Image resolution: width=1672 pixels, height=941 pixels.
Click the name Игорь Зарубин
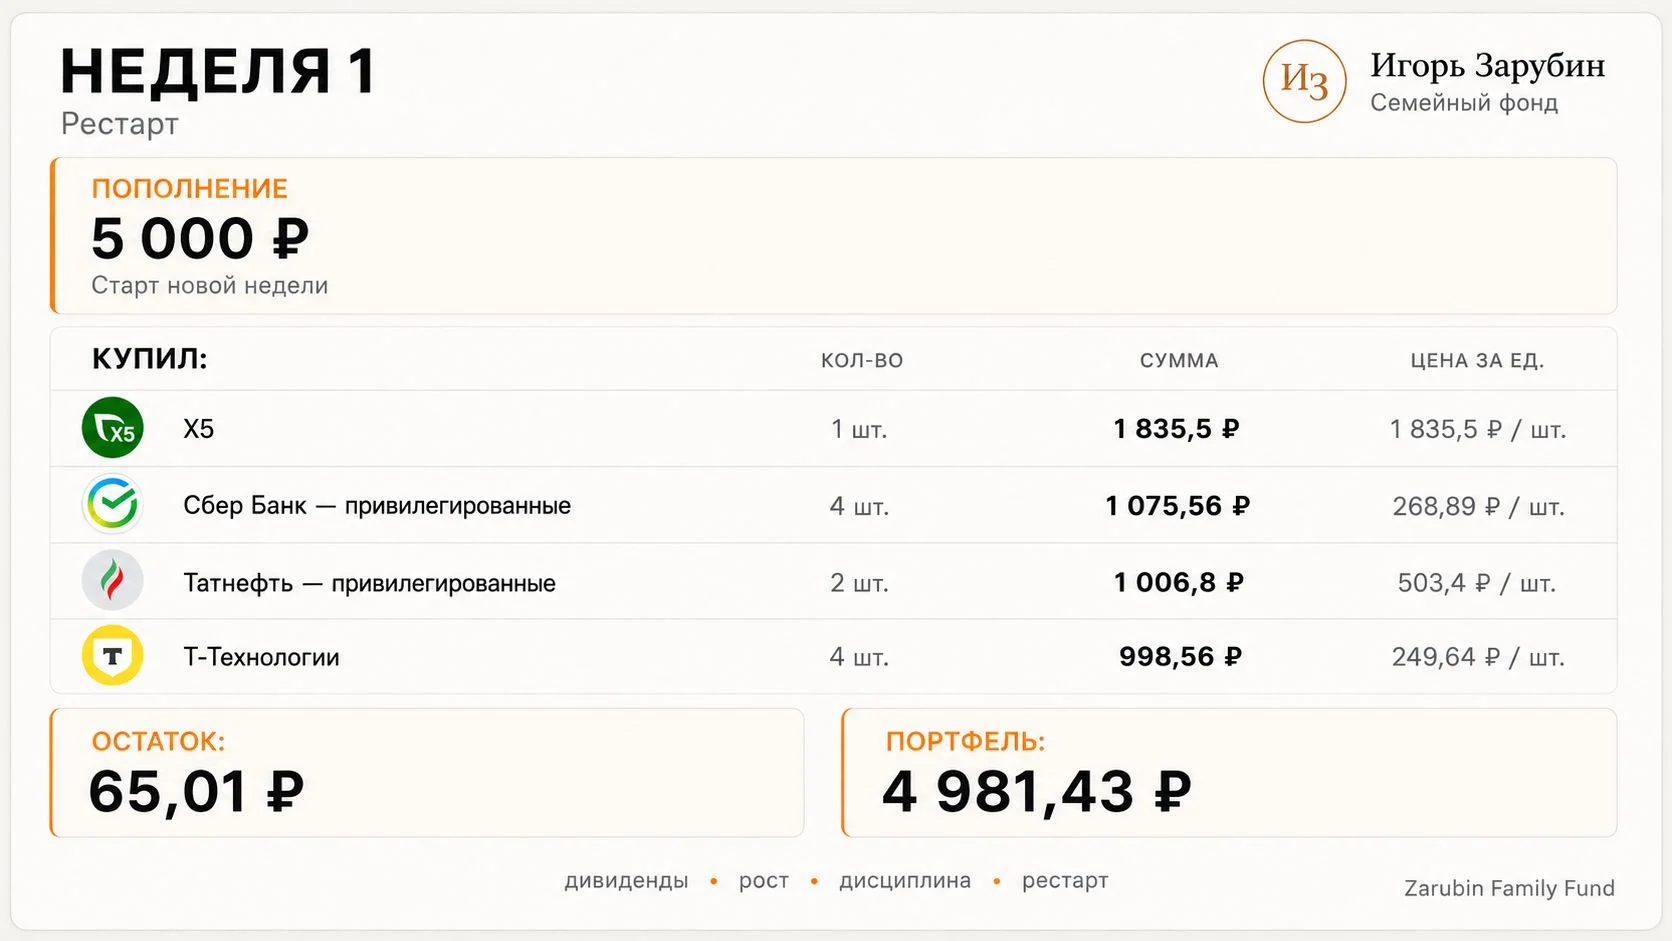[x=1487, y=66]
